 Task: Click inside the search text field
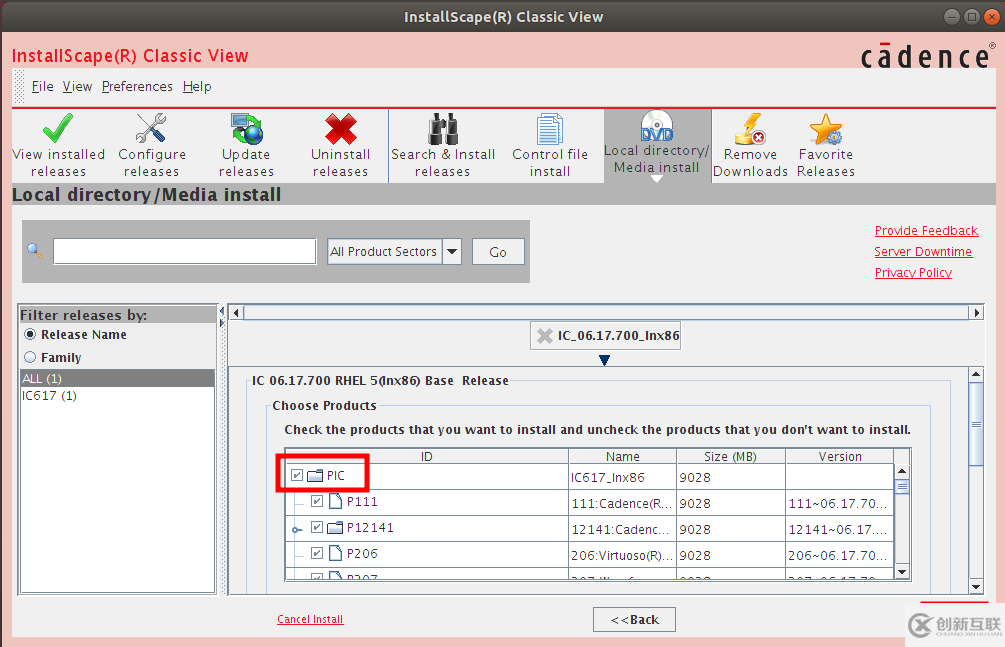tap(184, 251)
